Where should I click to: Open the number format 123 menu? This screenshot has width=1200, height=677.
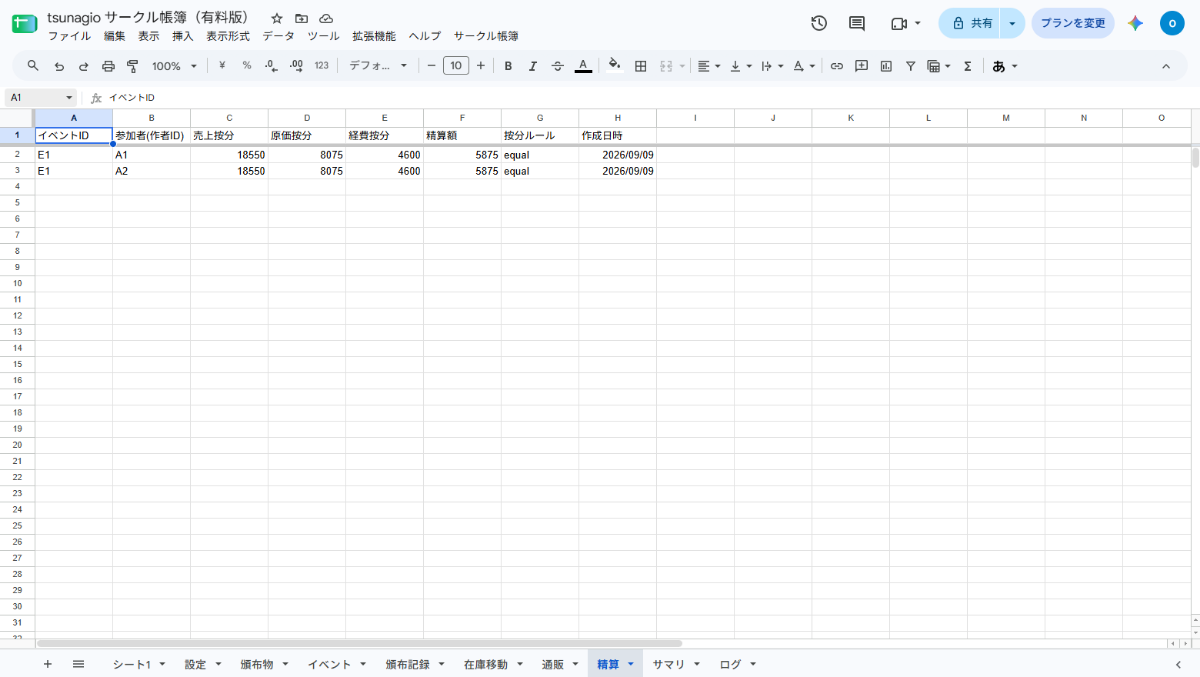click(x=321, y=66)
